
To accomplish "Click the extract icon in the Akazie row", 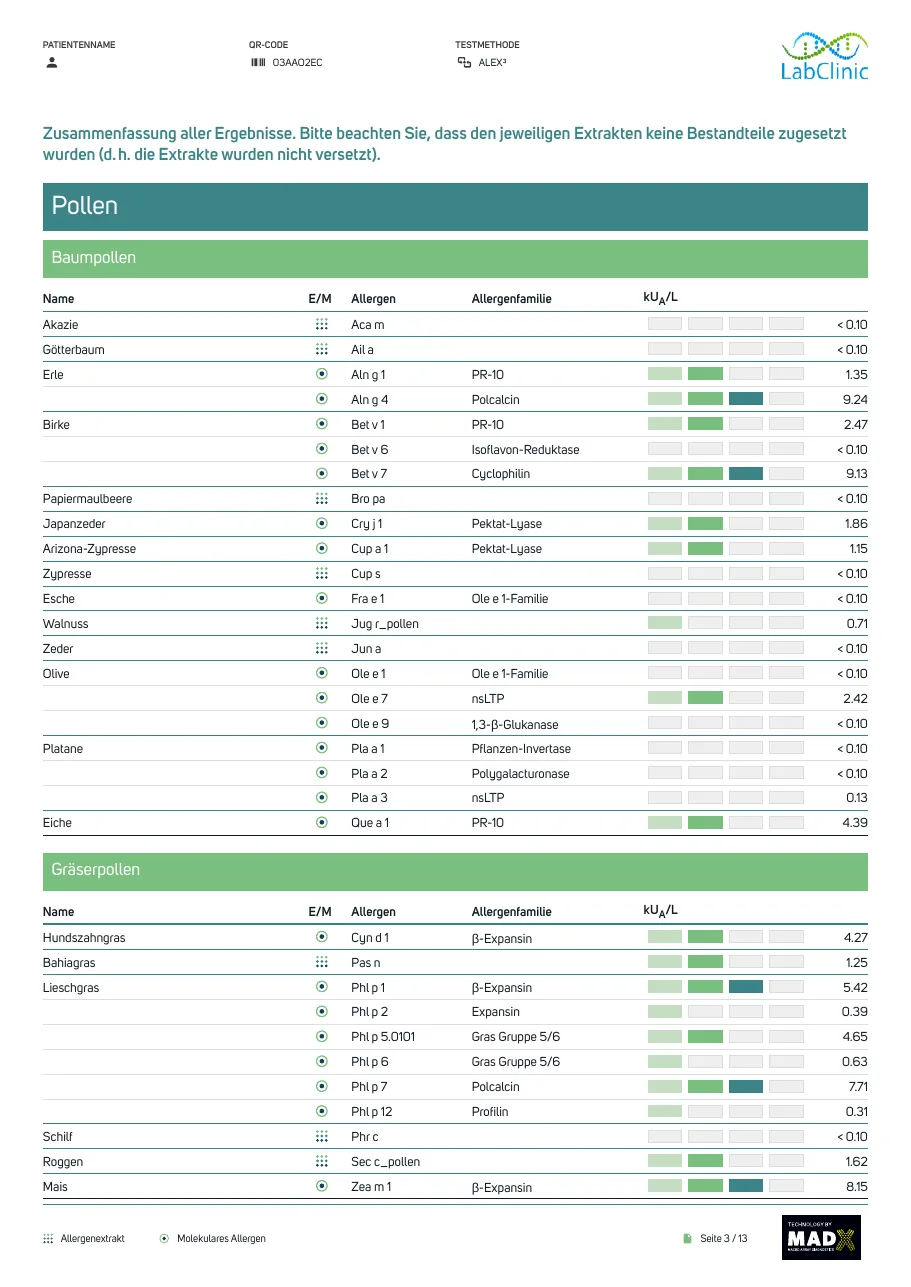I will tap(321, 324).
